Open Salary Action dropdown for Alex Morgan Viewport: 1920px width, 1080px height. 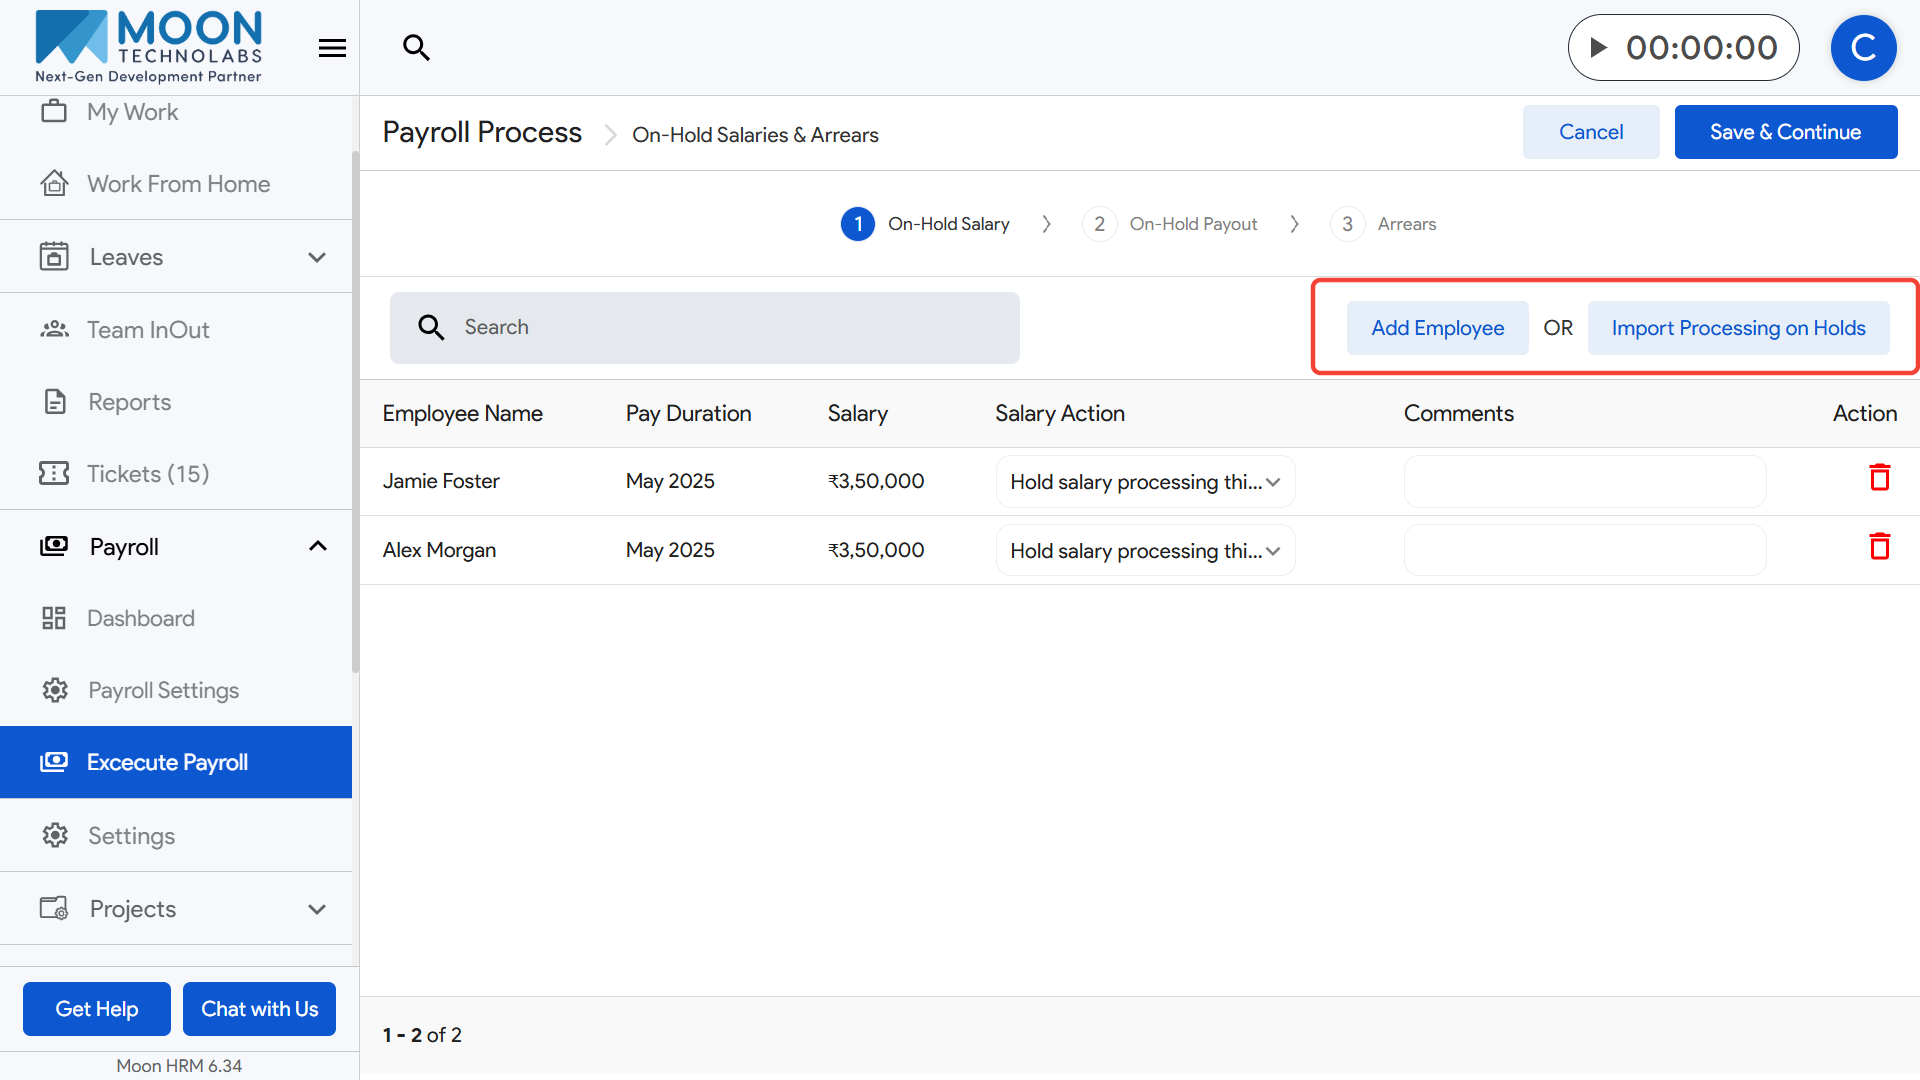1145,551
